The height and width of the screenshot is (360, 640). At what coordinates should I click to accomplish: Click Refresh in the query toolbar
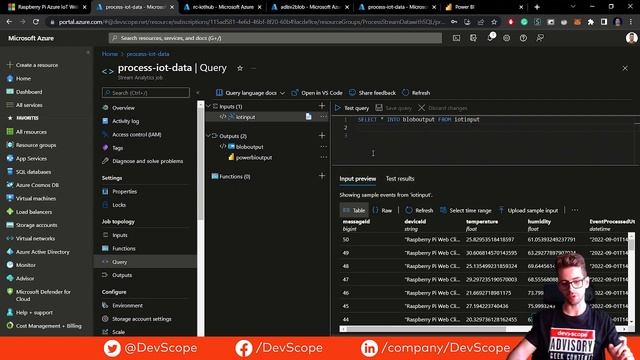[416, 93]
